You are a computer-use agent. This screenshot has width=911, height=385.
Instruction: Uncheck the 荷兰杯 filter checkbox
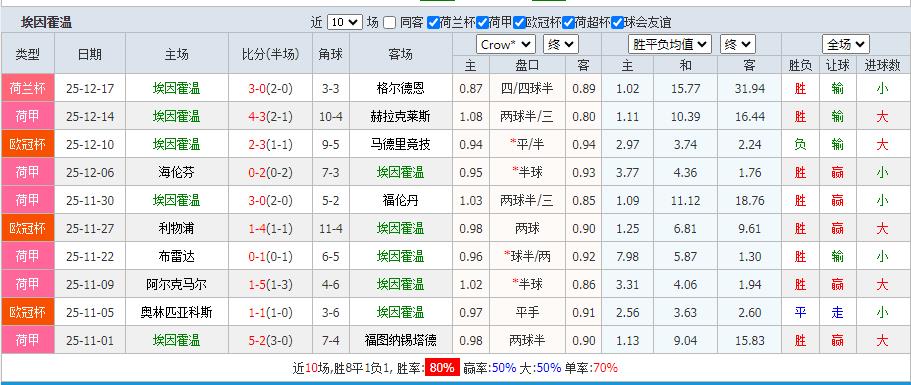pos(433,23)
